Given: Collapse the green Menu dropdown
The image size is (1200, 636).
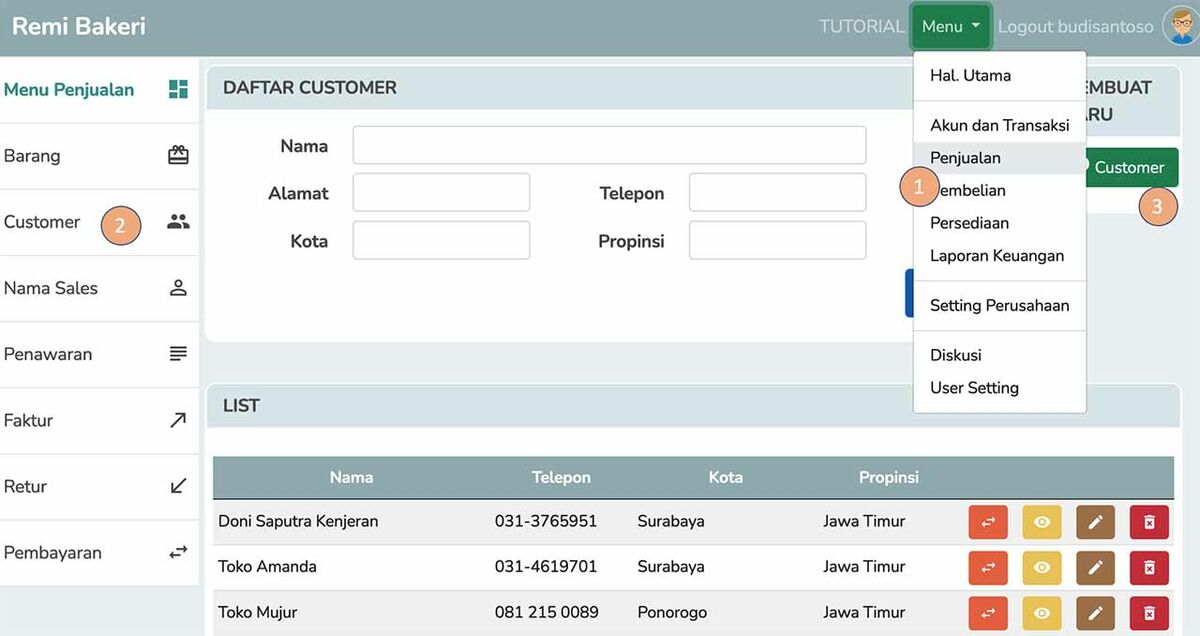Looking at the screenshot, I should click(950, 27).
